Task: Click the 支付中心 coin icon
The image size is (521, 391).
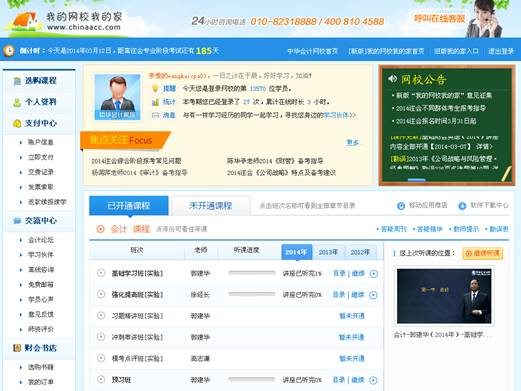Action: tap(17, 124)
